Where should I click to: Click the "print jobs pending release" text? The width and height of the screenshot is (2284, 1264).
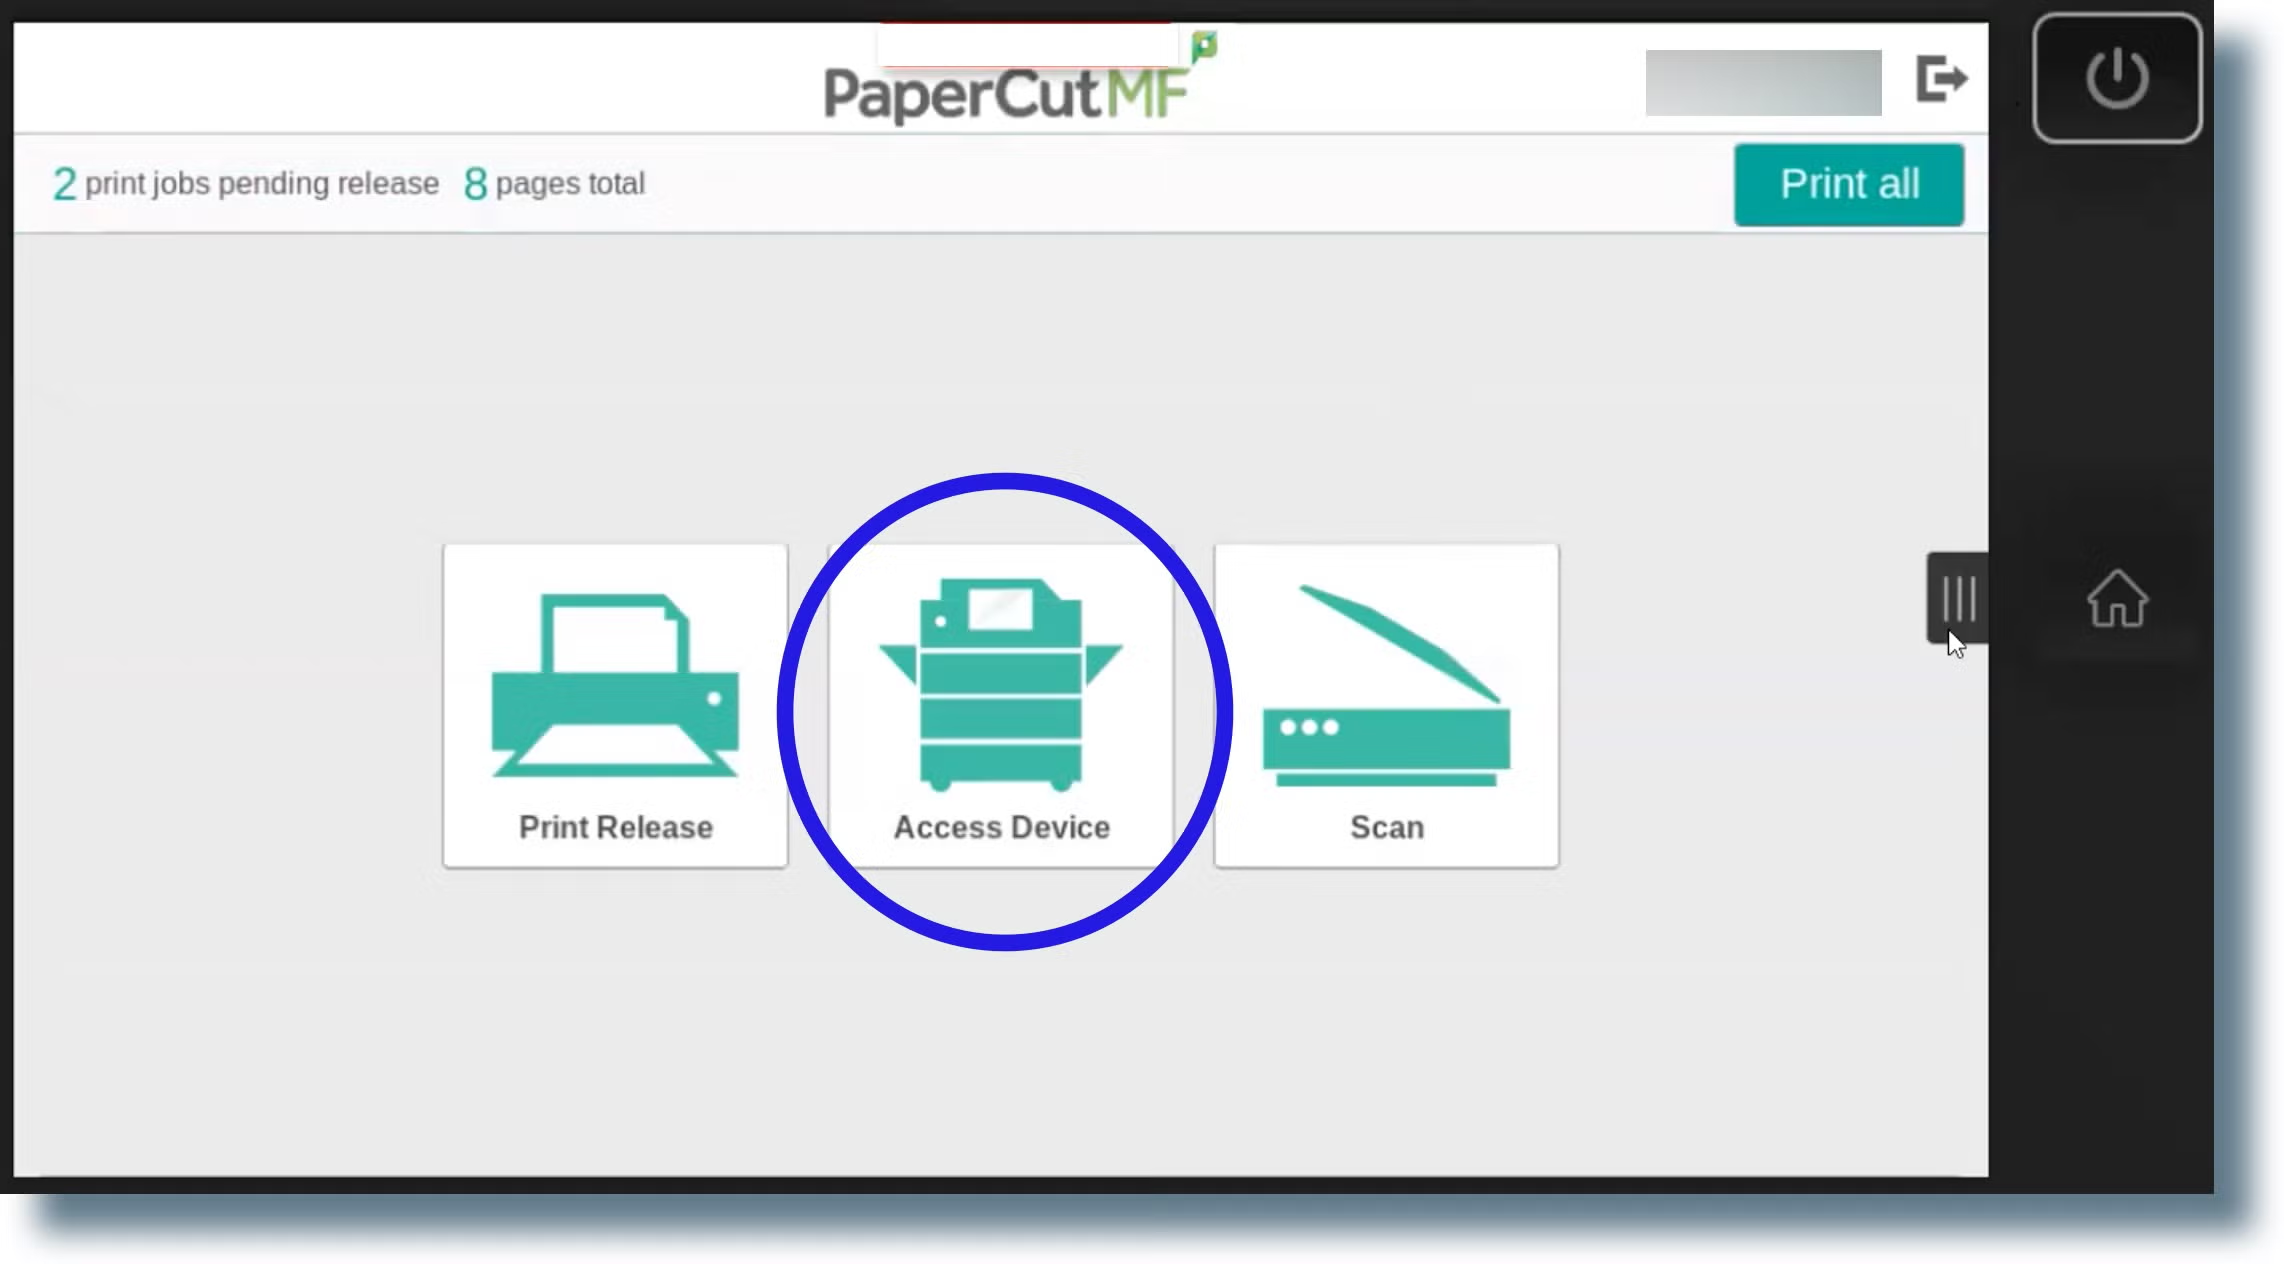pos(262,184)
